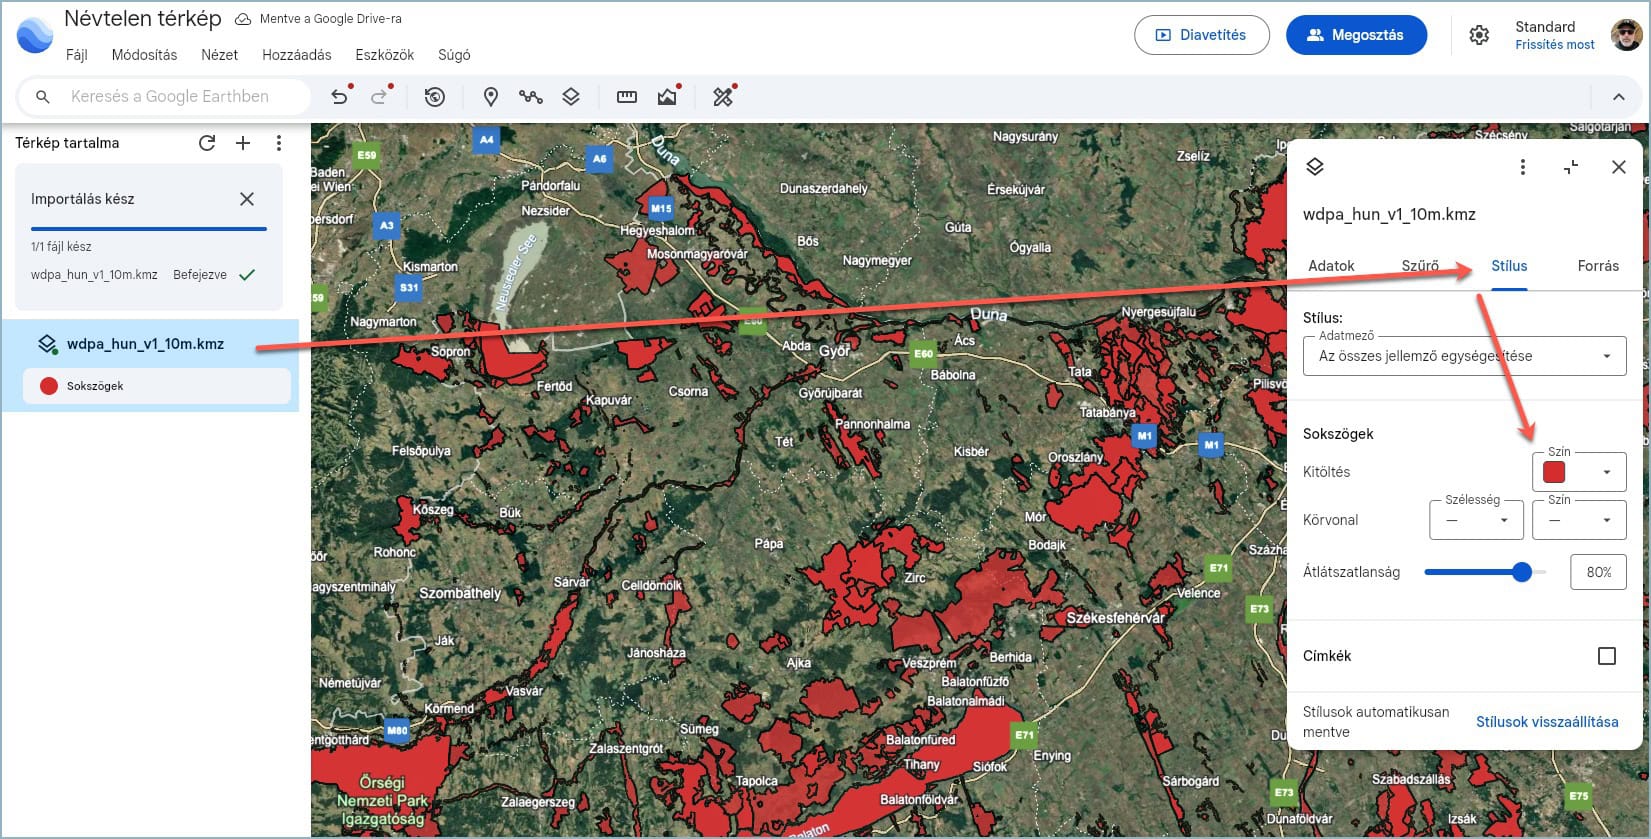The width and height of the screenshot is (1651, 839).
Task: Toggle the Címkék labels checkbox
Action: 1607,656
